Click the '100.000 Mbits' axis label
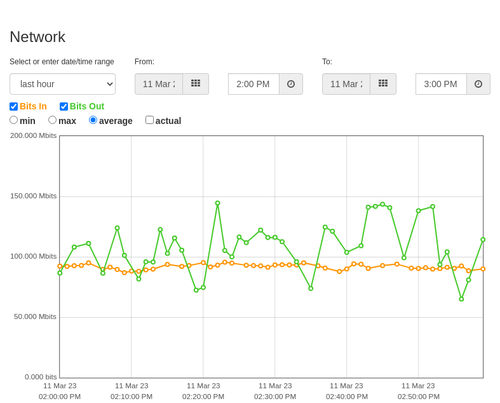This screenshot has width=500, height=403. tap(33, 256)
